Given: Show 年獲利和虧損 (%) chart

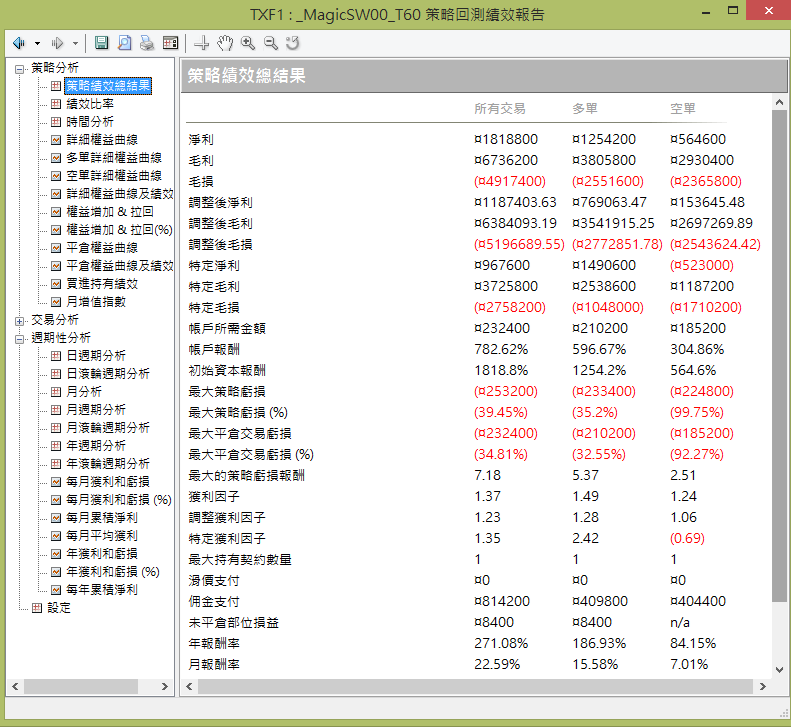Looking at the screenshot, I should coord(112,572).
